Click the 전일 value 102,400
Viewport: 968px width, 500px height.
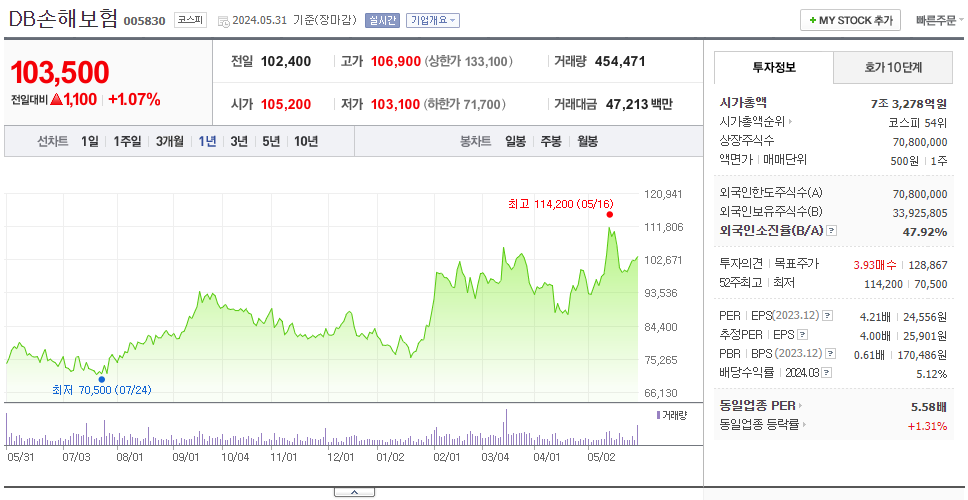[x=286, y=61]
